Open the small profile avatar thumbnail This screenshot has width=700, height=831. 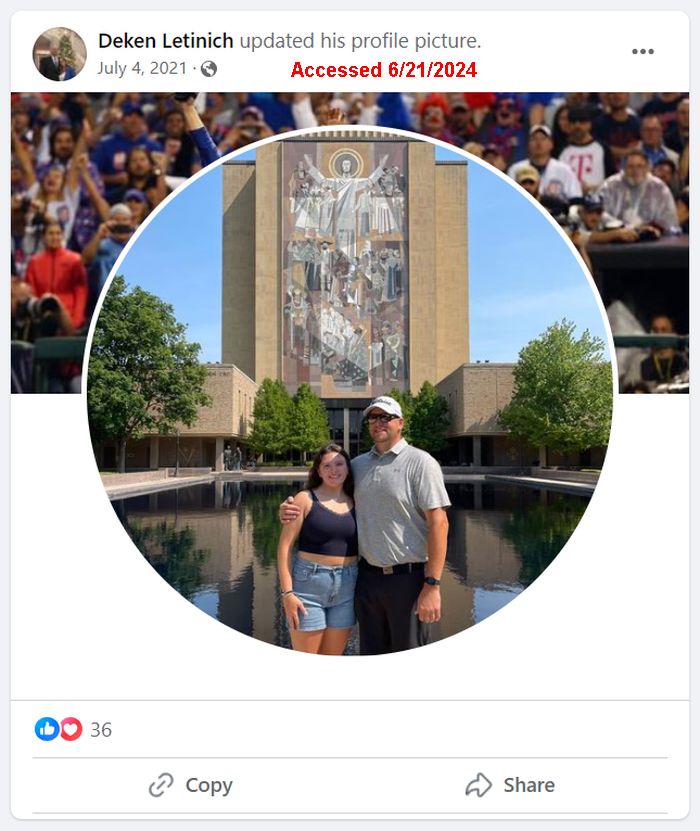[x=59, y=54]
